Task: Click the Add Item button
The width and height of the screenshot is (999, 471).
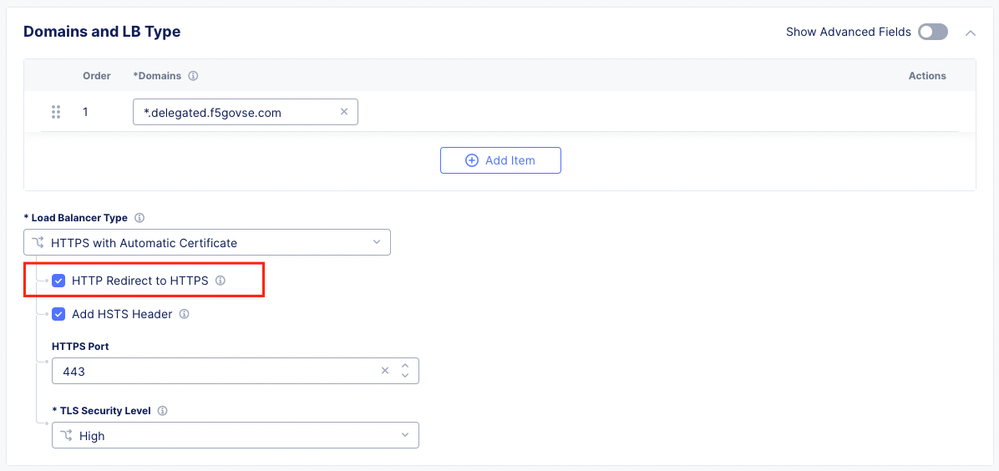Action: coord(500,160)
